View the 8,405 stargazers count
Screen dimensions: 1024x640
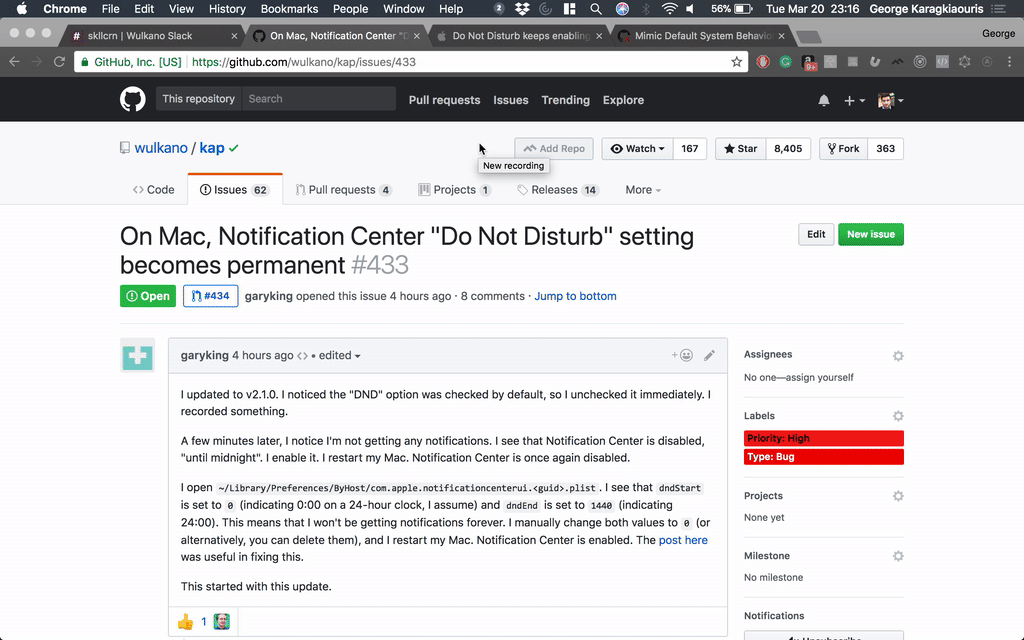[788, 149]
